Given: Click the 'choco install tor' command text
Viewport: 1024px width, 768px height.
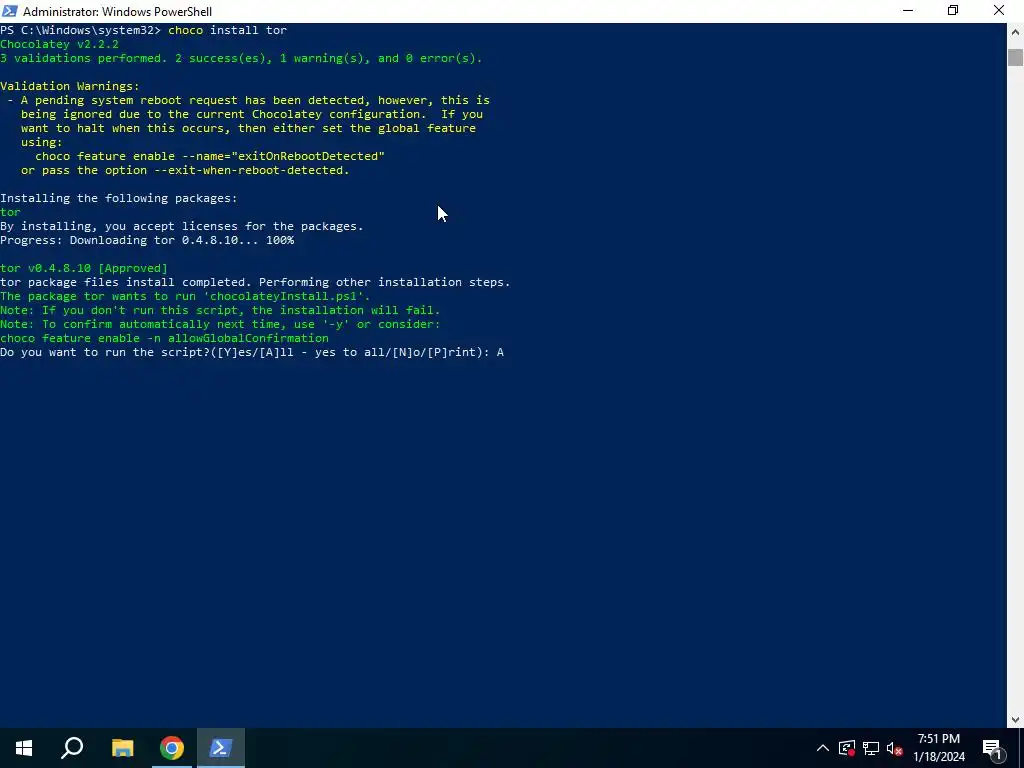Looking at the screenshot, I should [x=227, y=30].
